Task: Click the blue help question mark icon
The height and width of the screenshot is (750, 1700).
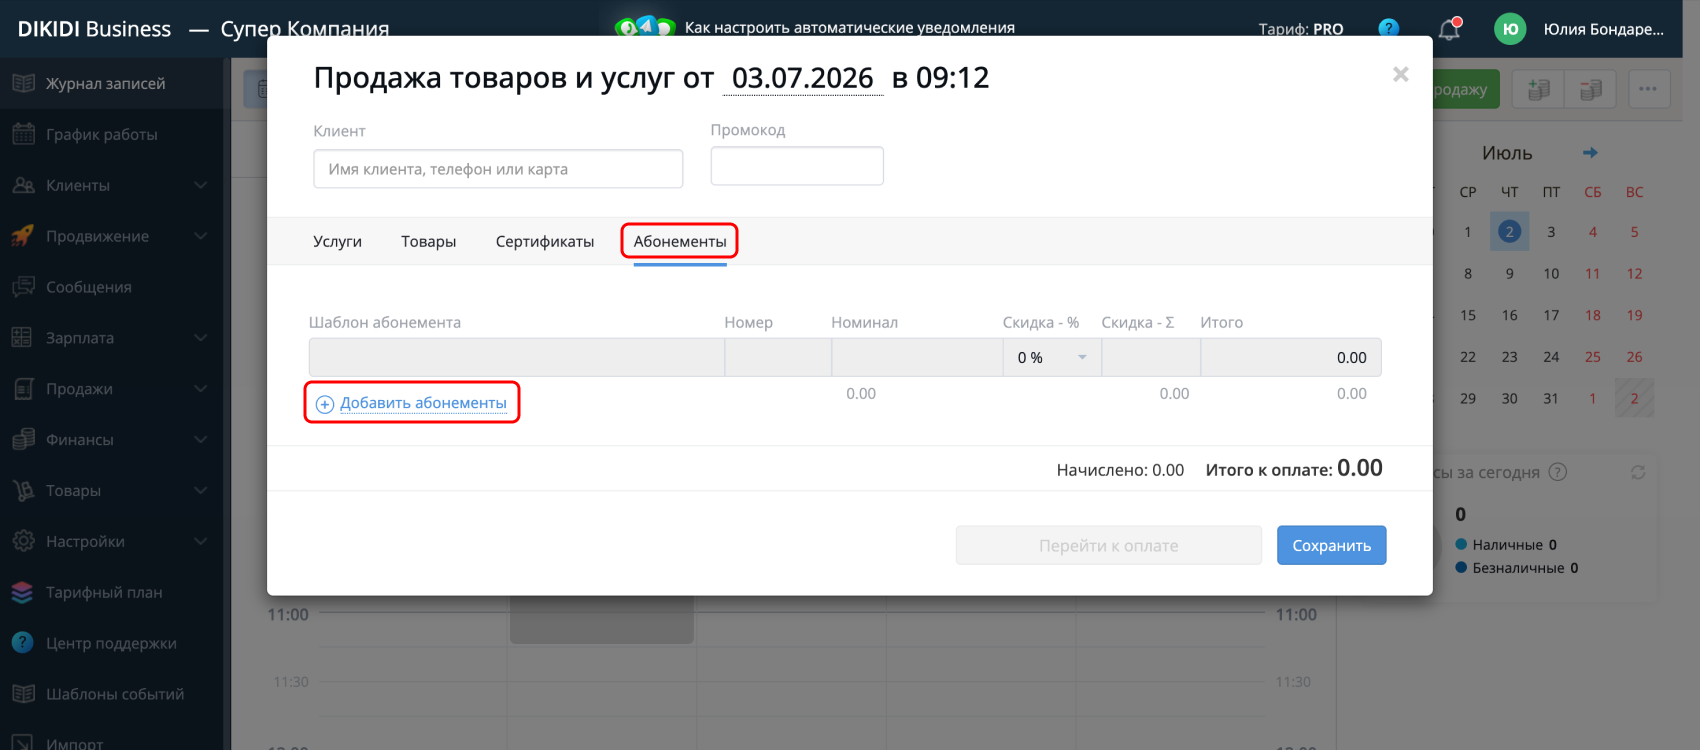Action: pos(1389,29)
